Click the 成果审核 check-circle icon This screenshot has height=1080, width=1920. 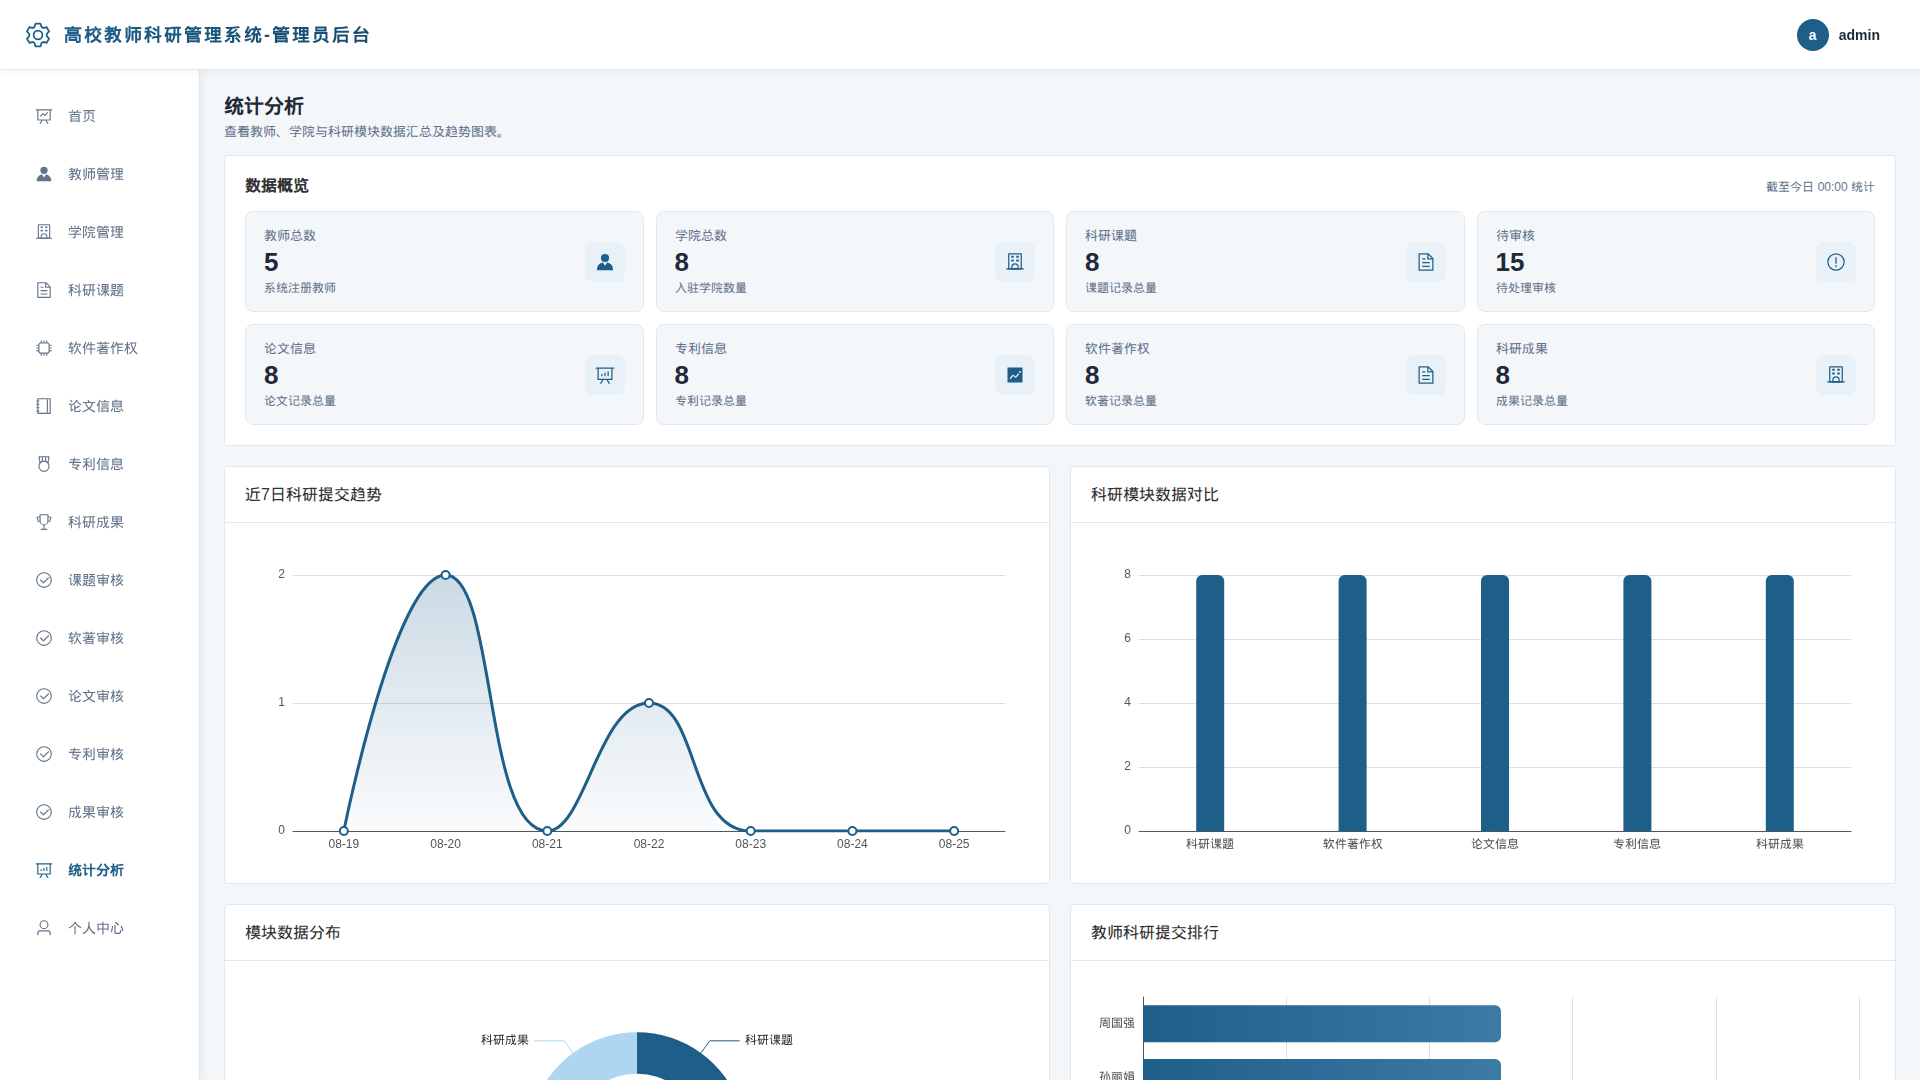(44, 812)
